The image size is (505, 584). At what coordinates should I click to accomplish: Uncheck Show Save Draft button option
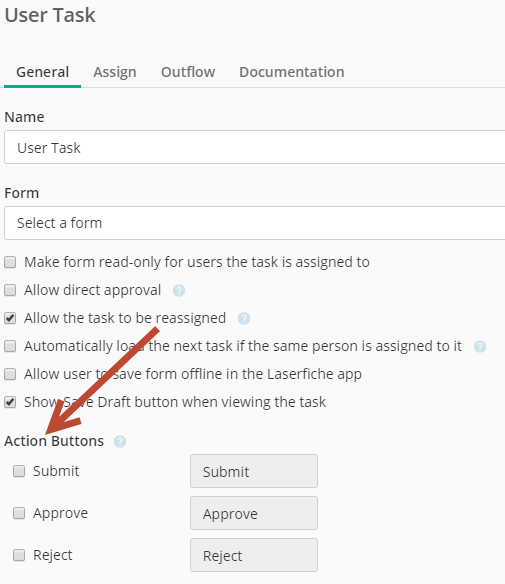coord(10,402)
